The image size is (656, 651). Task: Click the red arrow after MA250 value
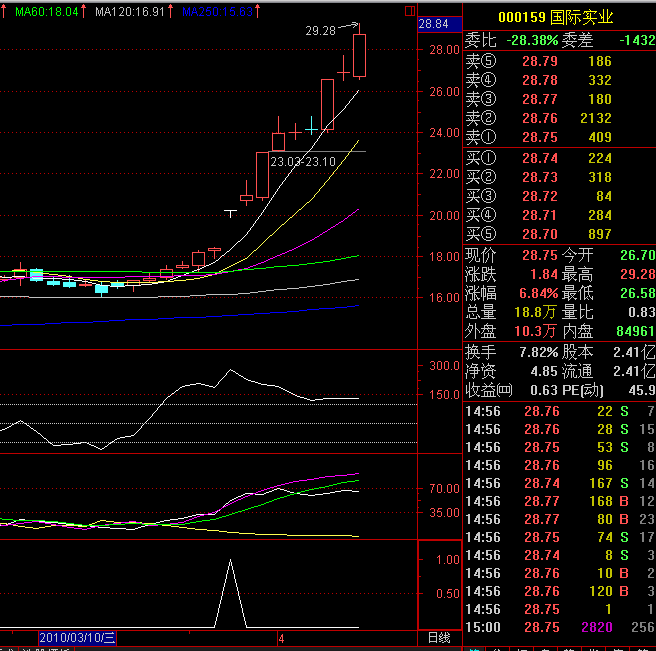(x=259, y=11)
